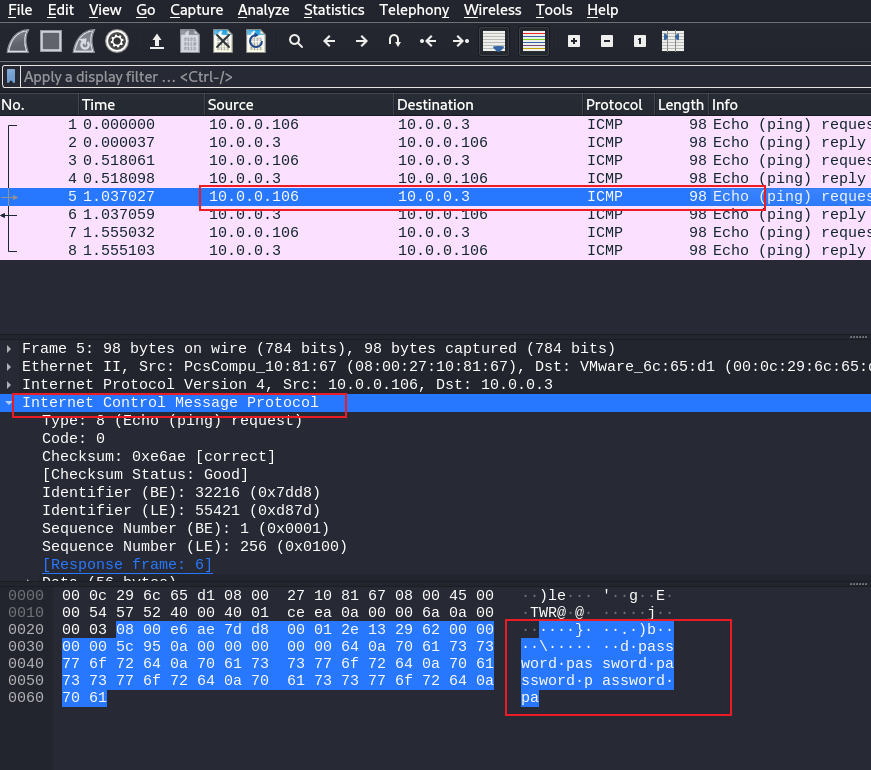This screenshot has height=770, width=871.
Task: Sort by the Source column header
Action: [x=299, y=105]
